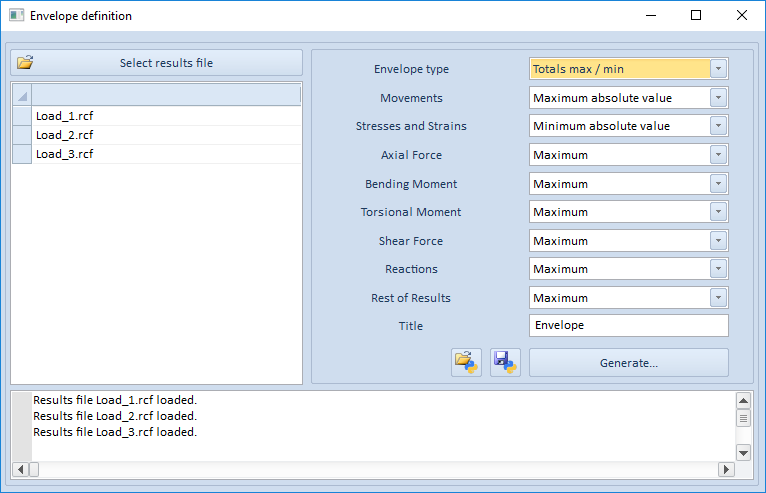
Task: Click the save Python script icon
Action: pyautogui.click(x=505, y=362)
